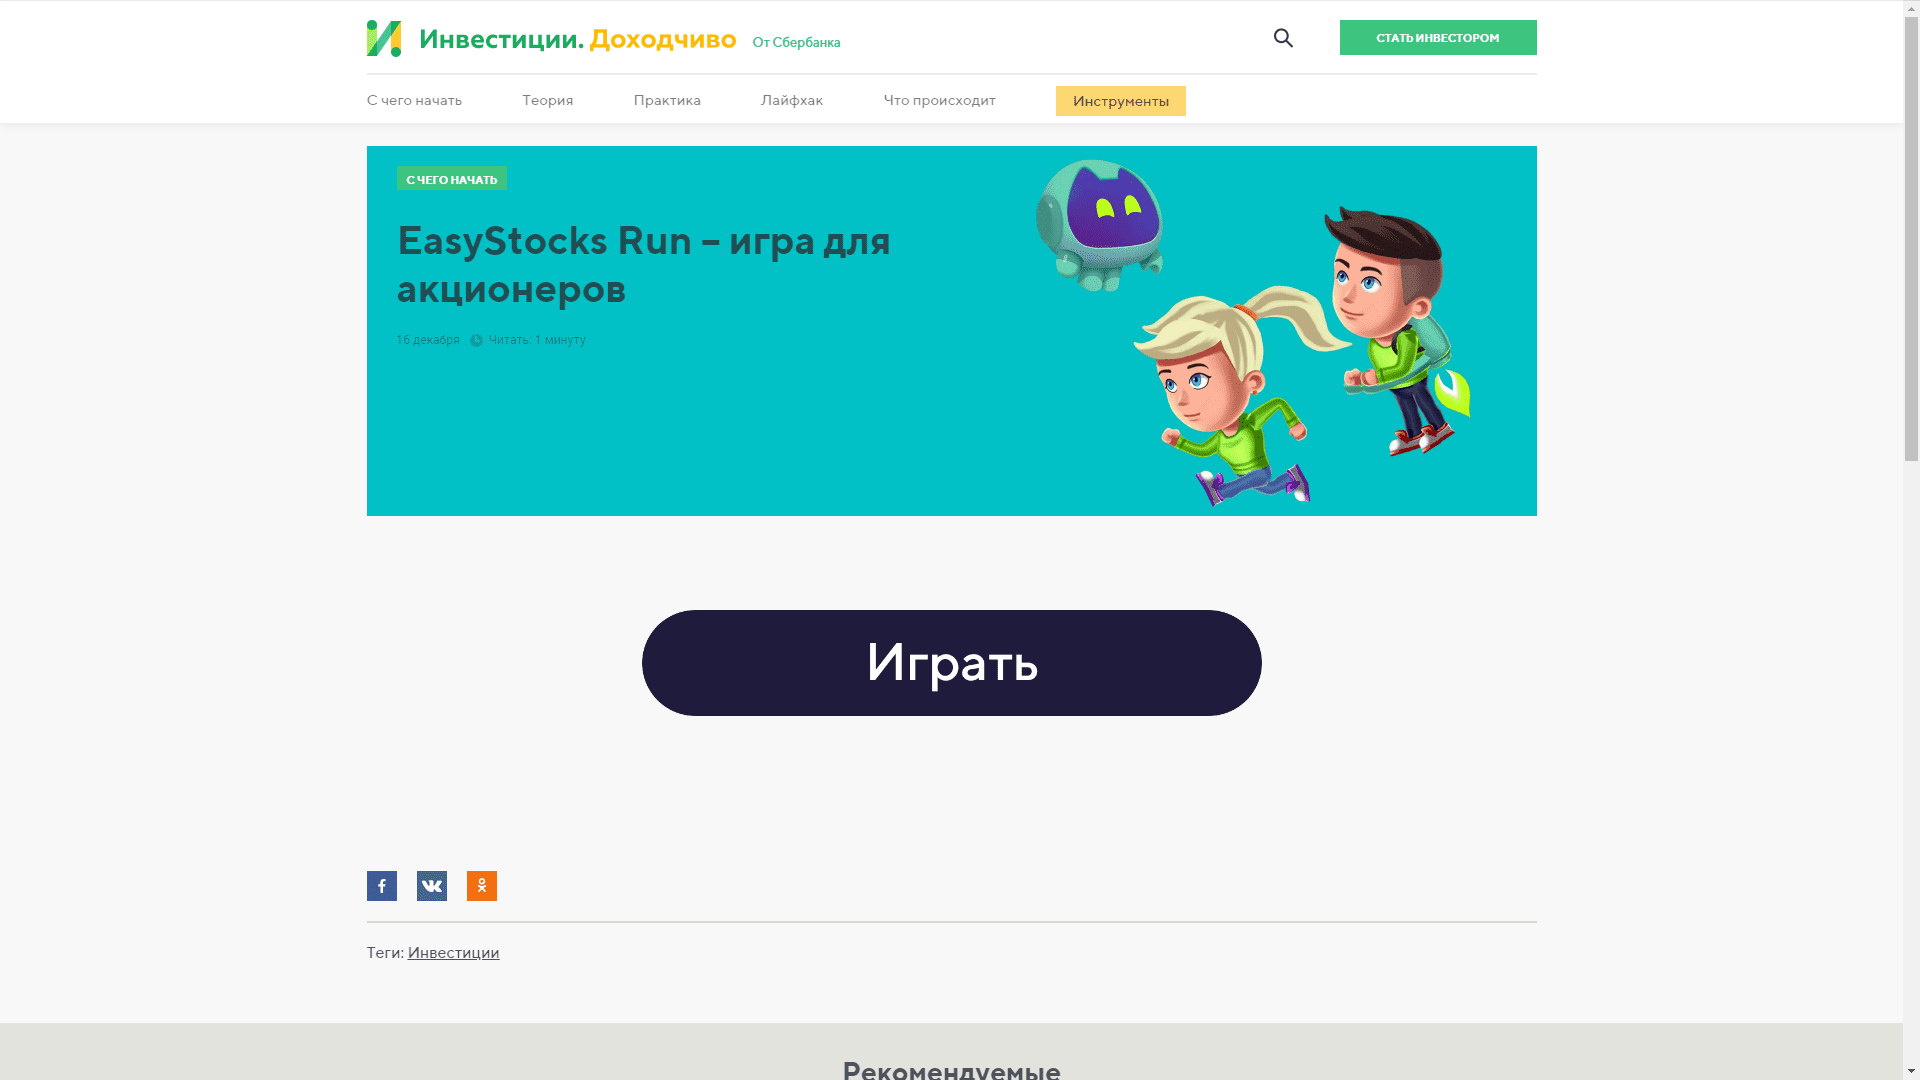
Task: Click the scrollbar down arrow
Action: tap(1911, 1071)
